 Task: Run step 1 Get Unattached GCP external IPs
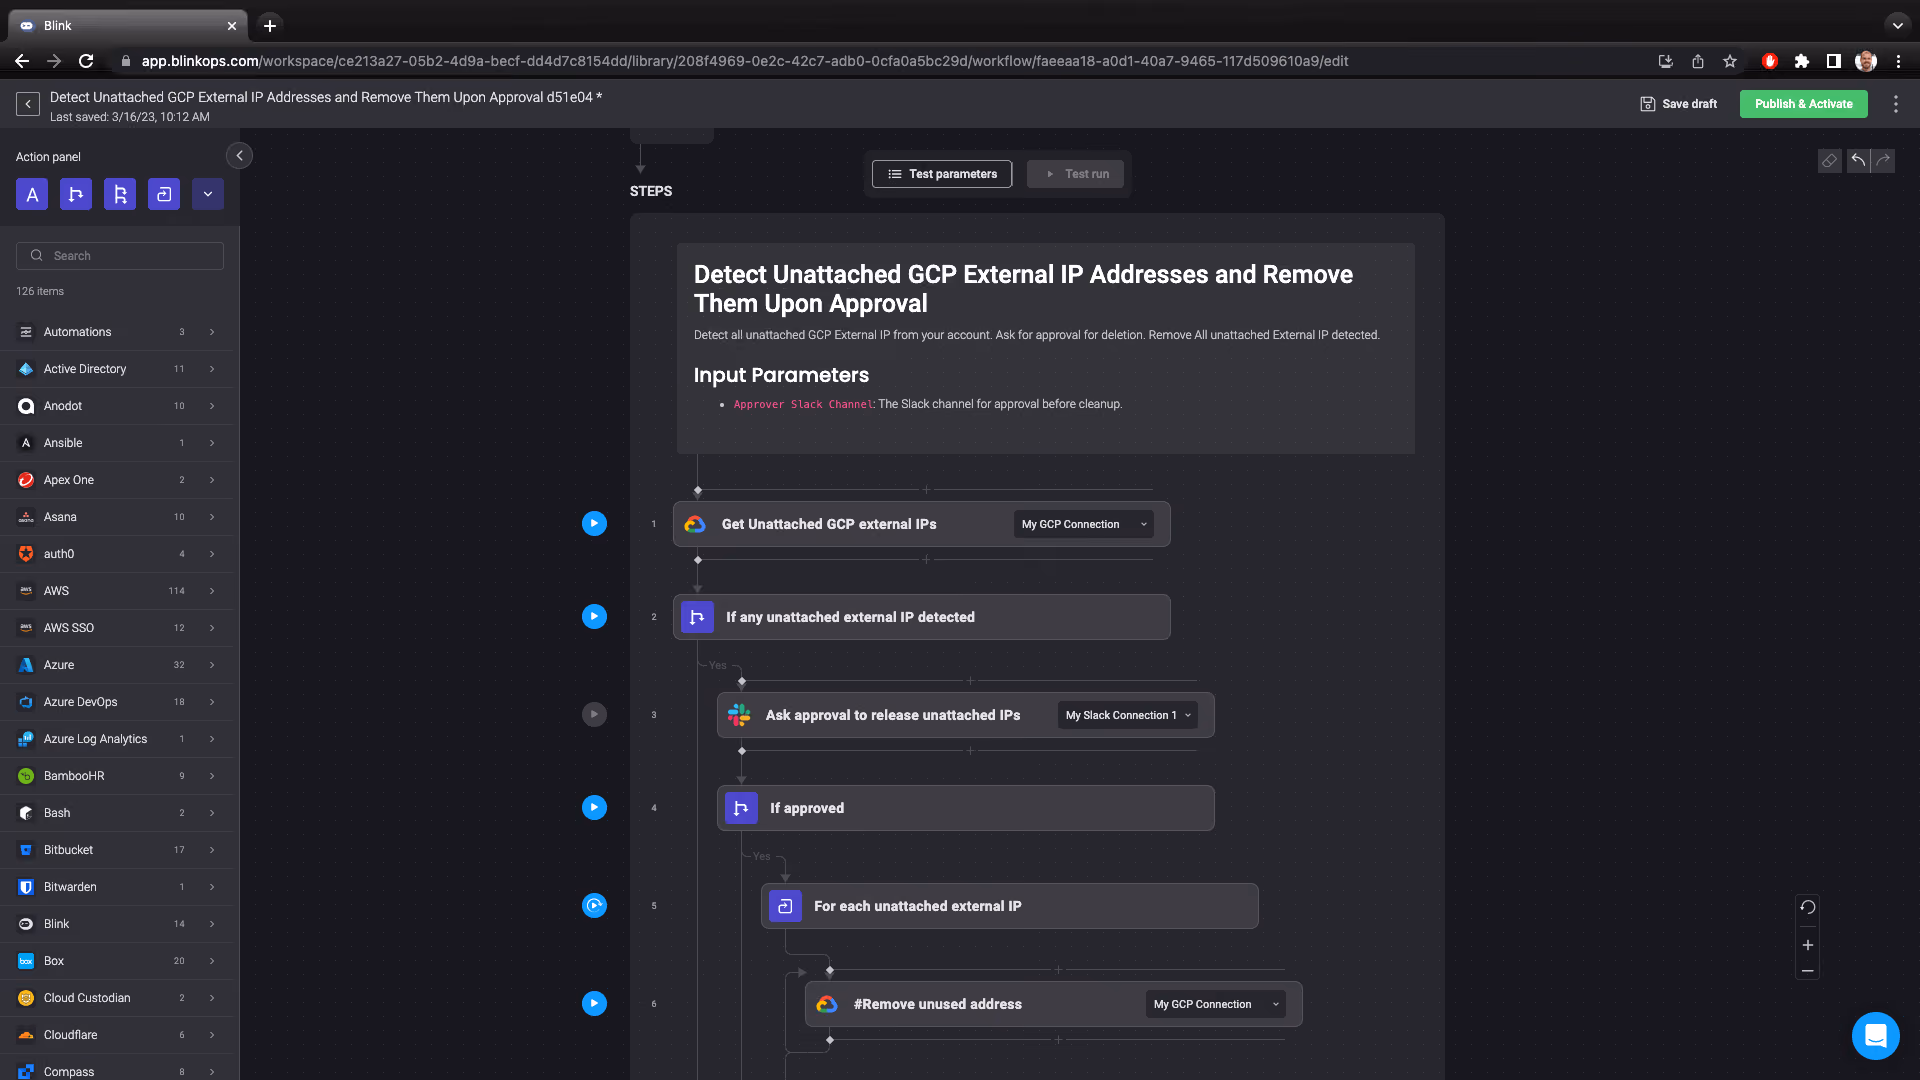[594, 524]
